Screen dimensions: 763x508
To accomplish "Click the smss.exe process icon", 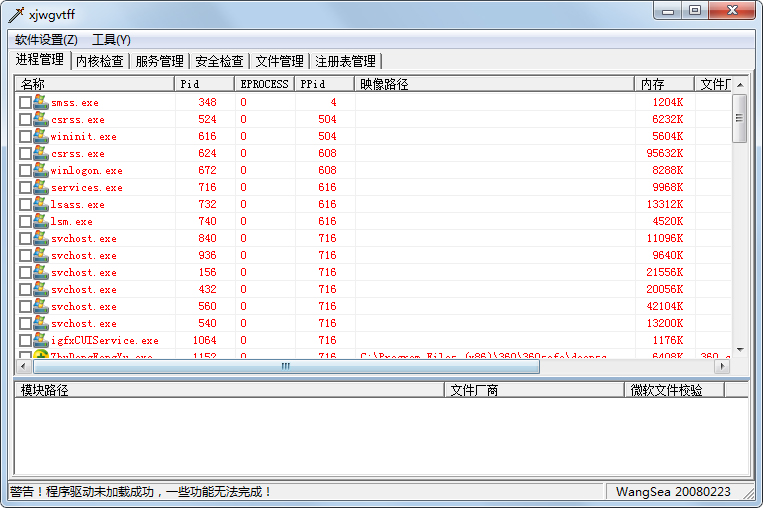I will click(x=41, y=102).
